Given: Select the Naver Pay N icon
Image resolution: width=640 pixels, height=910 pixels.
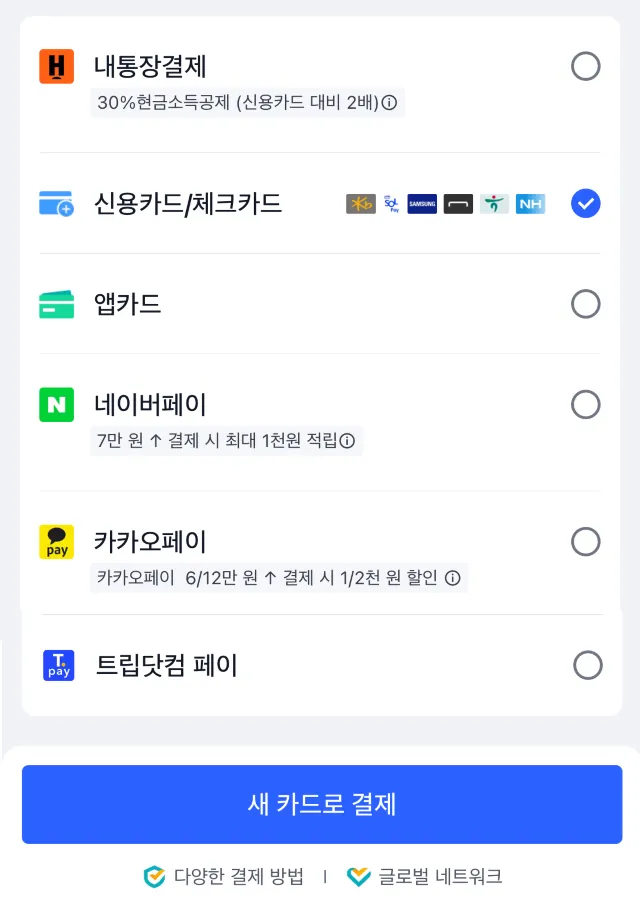Looking at the screenshot, I should 55,404.
